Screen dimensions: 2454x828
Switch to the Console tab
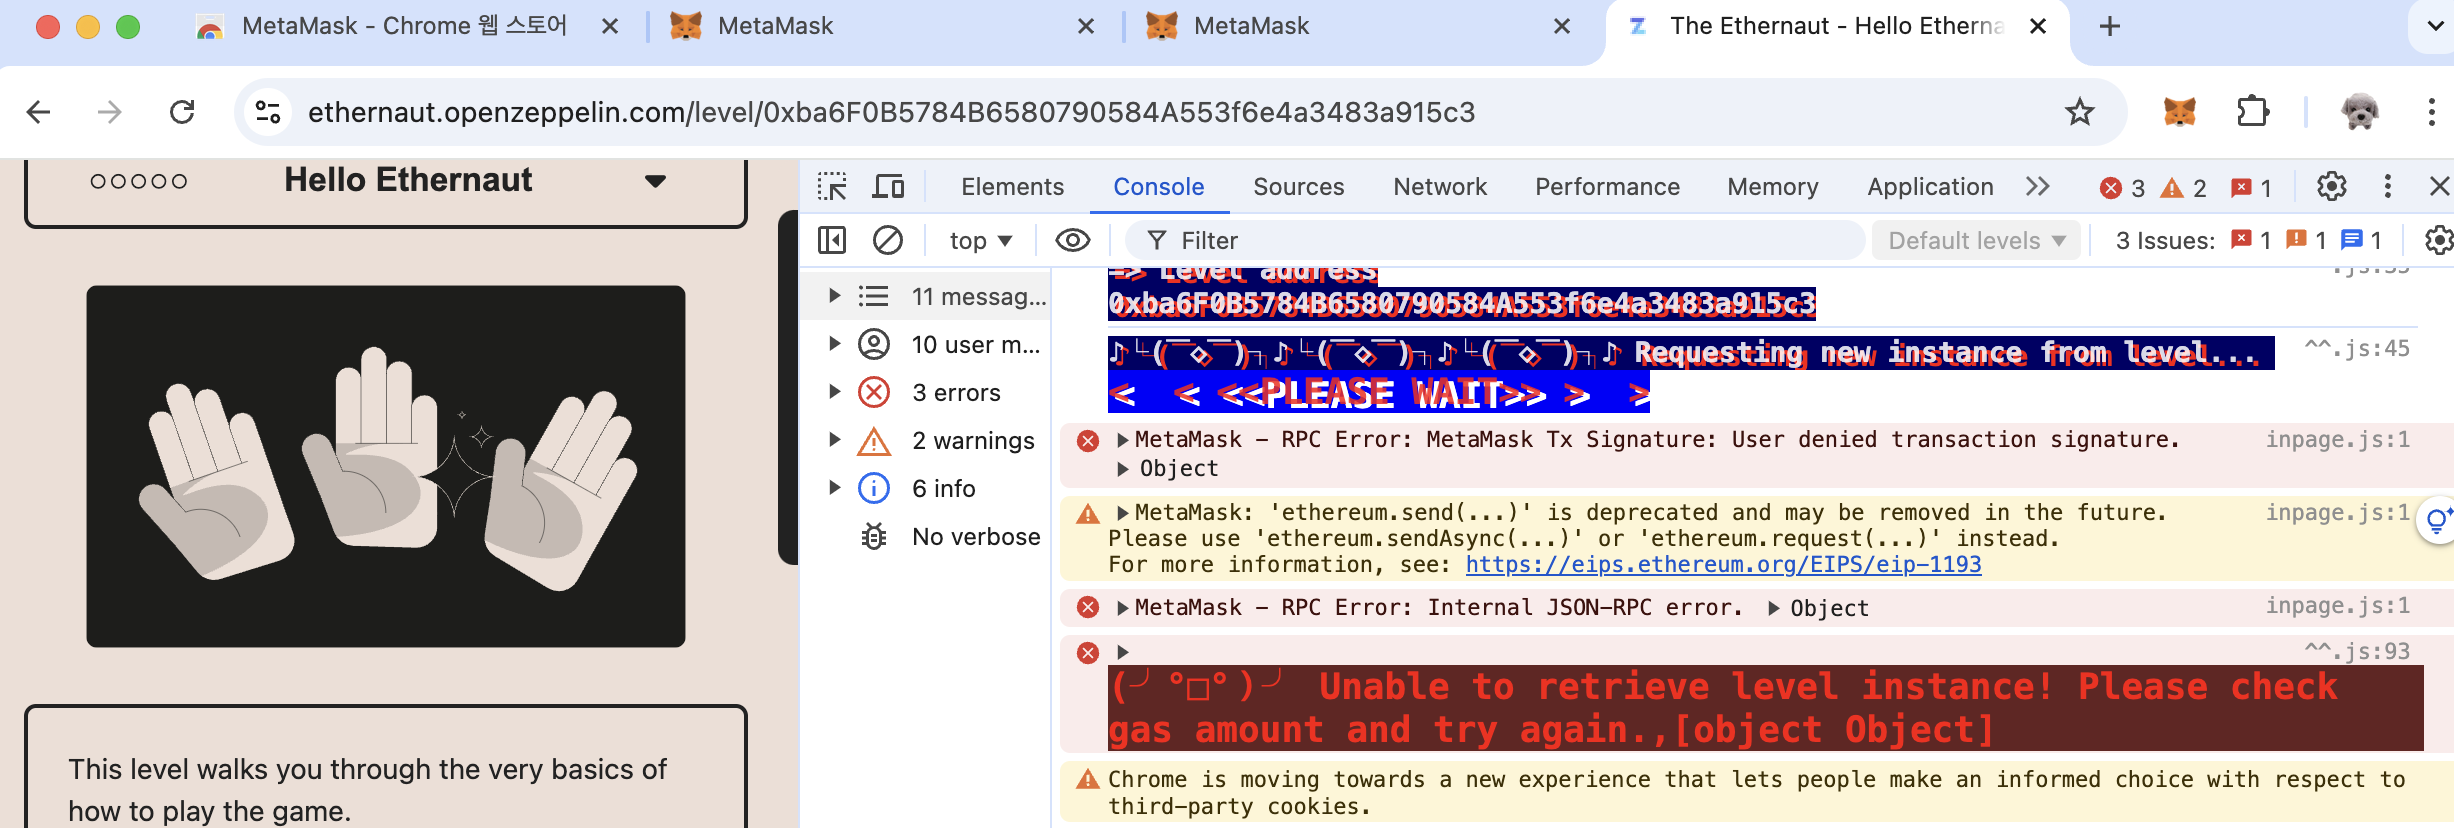(x=1158, y=187)
